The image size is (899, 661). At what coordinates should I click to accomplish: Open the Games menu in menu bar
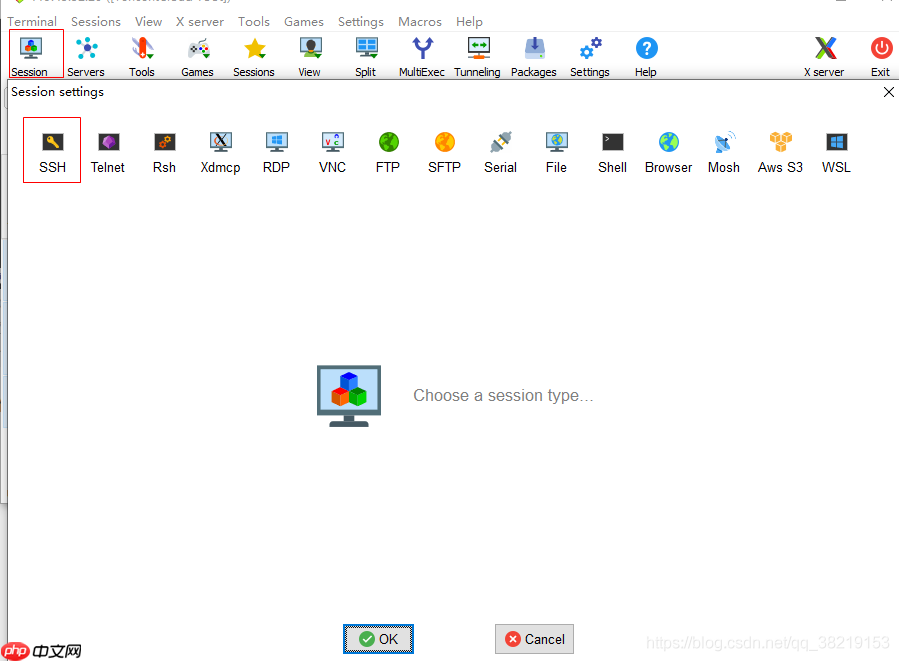(304, 22)
